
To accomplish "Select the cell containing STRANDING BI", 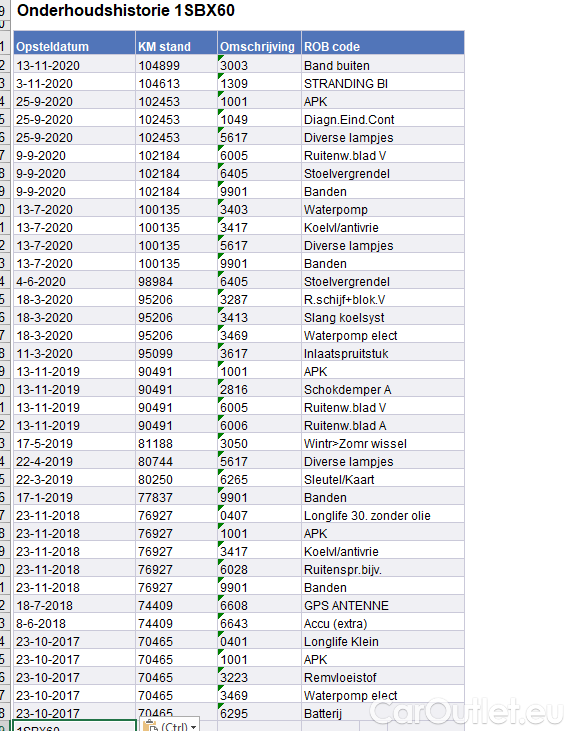I will coord(383,83).
